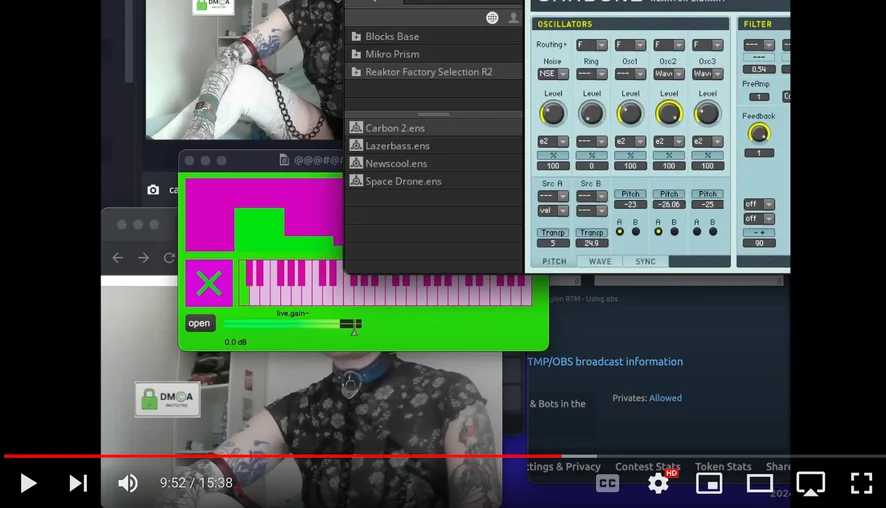Select the Reaktor Factory Selection R2 folder
Screen dimensions: 886x508
tap(428, 72)
